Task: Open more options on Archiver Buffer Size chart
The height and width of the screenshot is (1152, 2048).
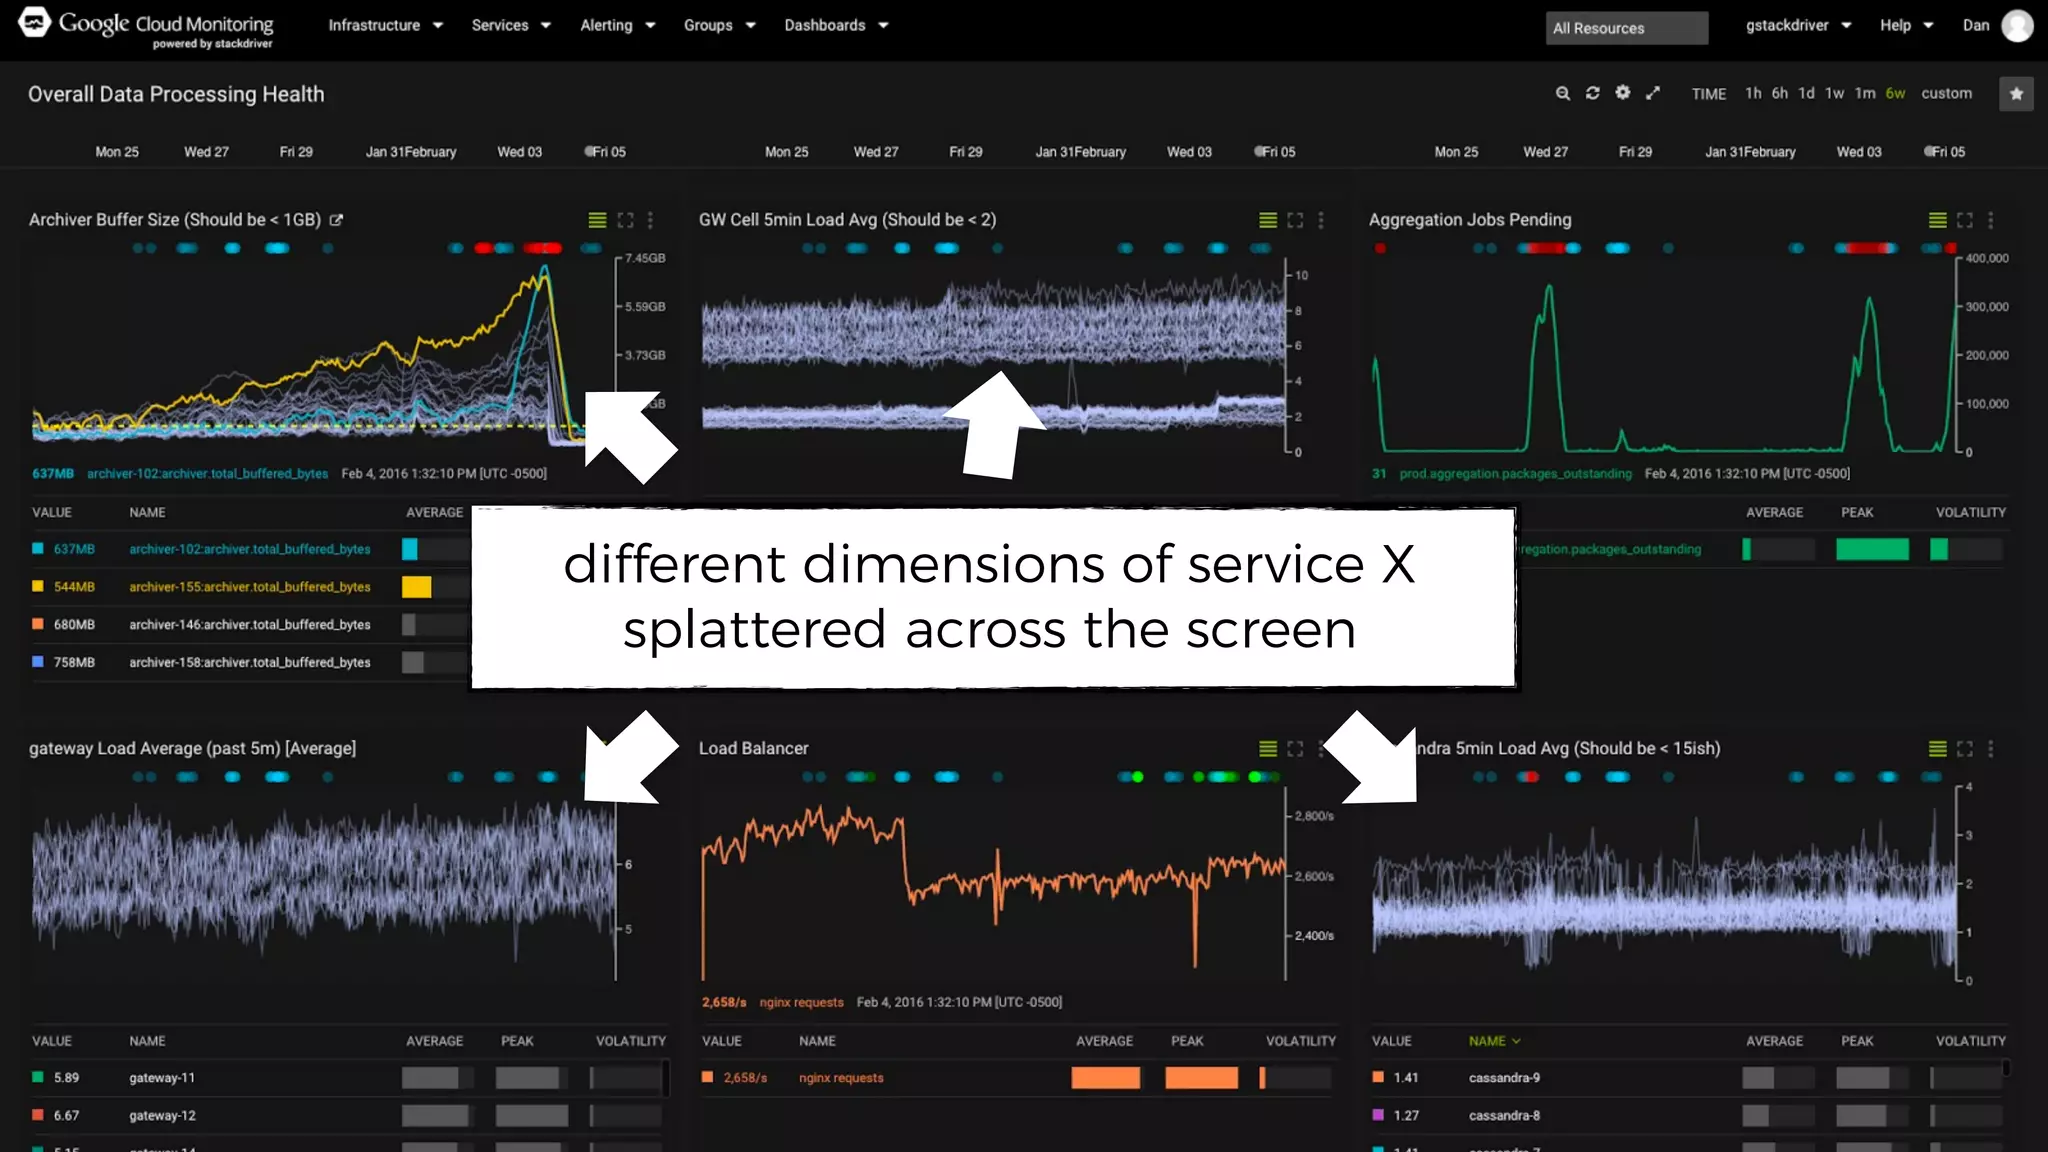Action: (650, 220)
